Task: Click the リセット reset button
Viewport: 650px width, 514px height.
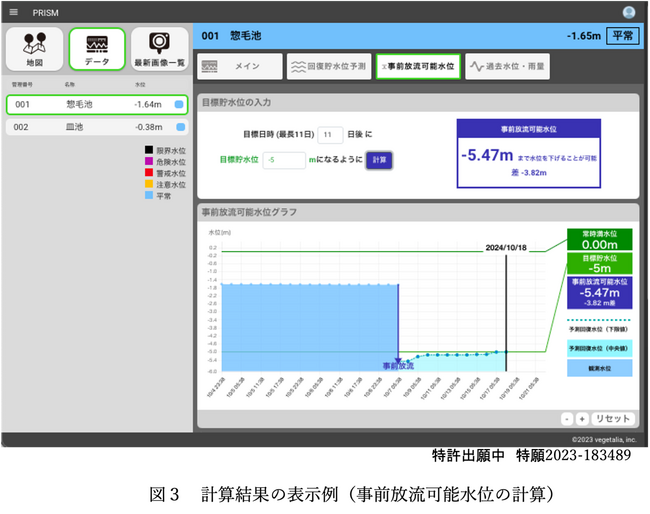Action: pyautogui.click(x=613, y=419)
